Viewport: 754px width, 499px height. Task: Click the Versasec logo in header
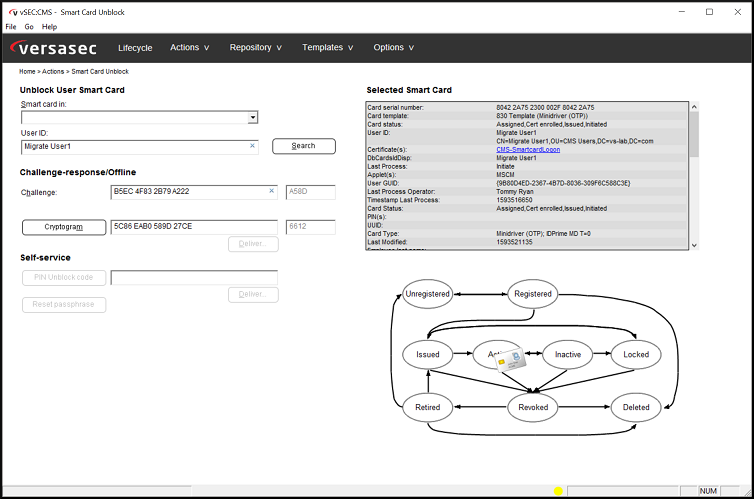(x=58, y=47)
